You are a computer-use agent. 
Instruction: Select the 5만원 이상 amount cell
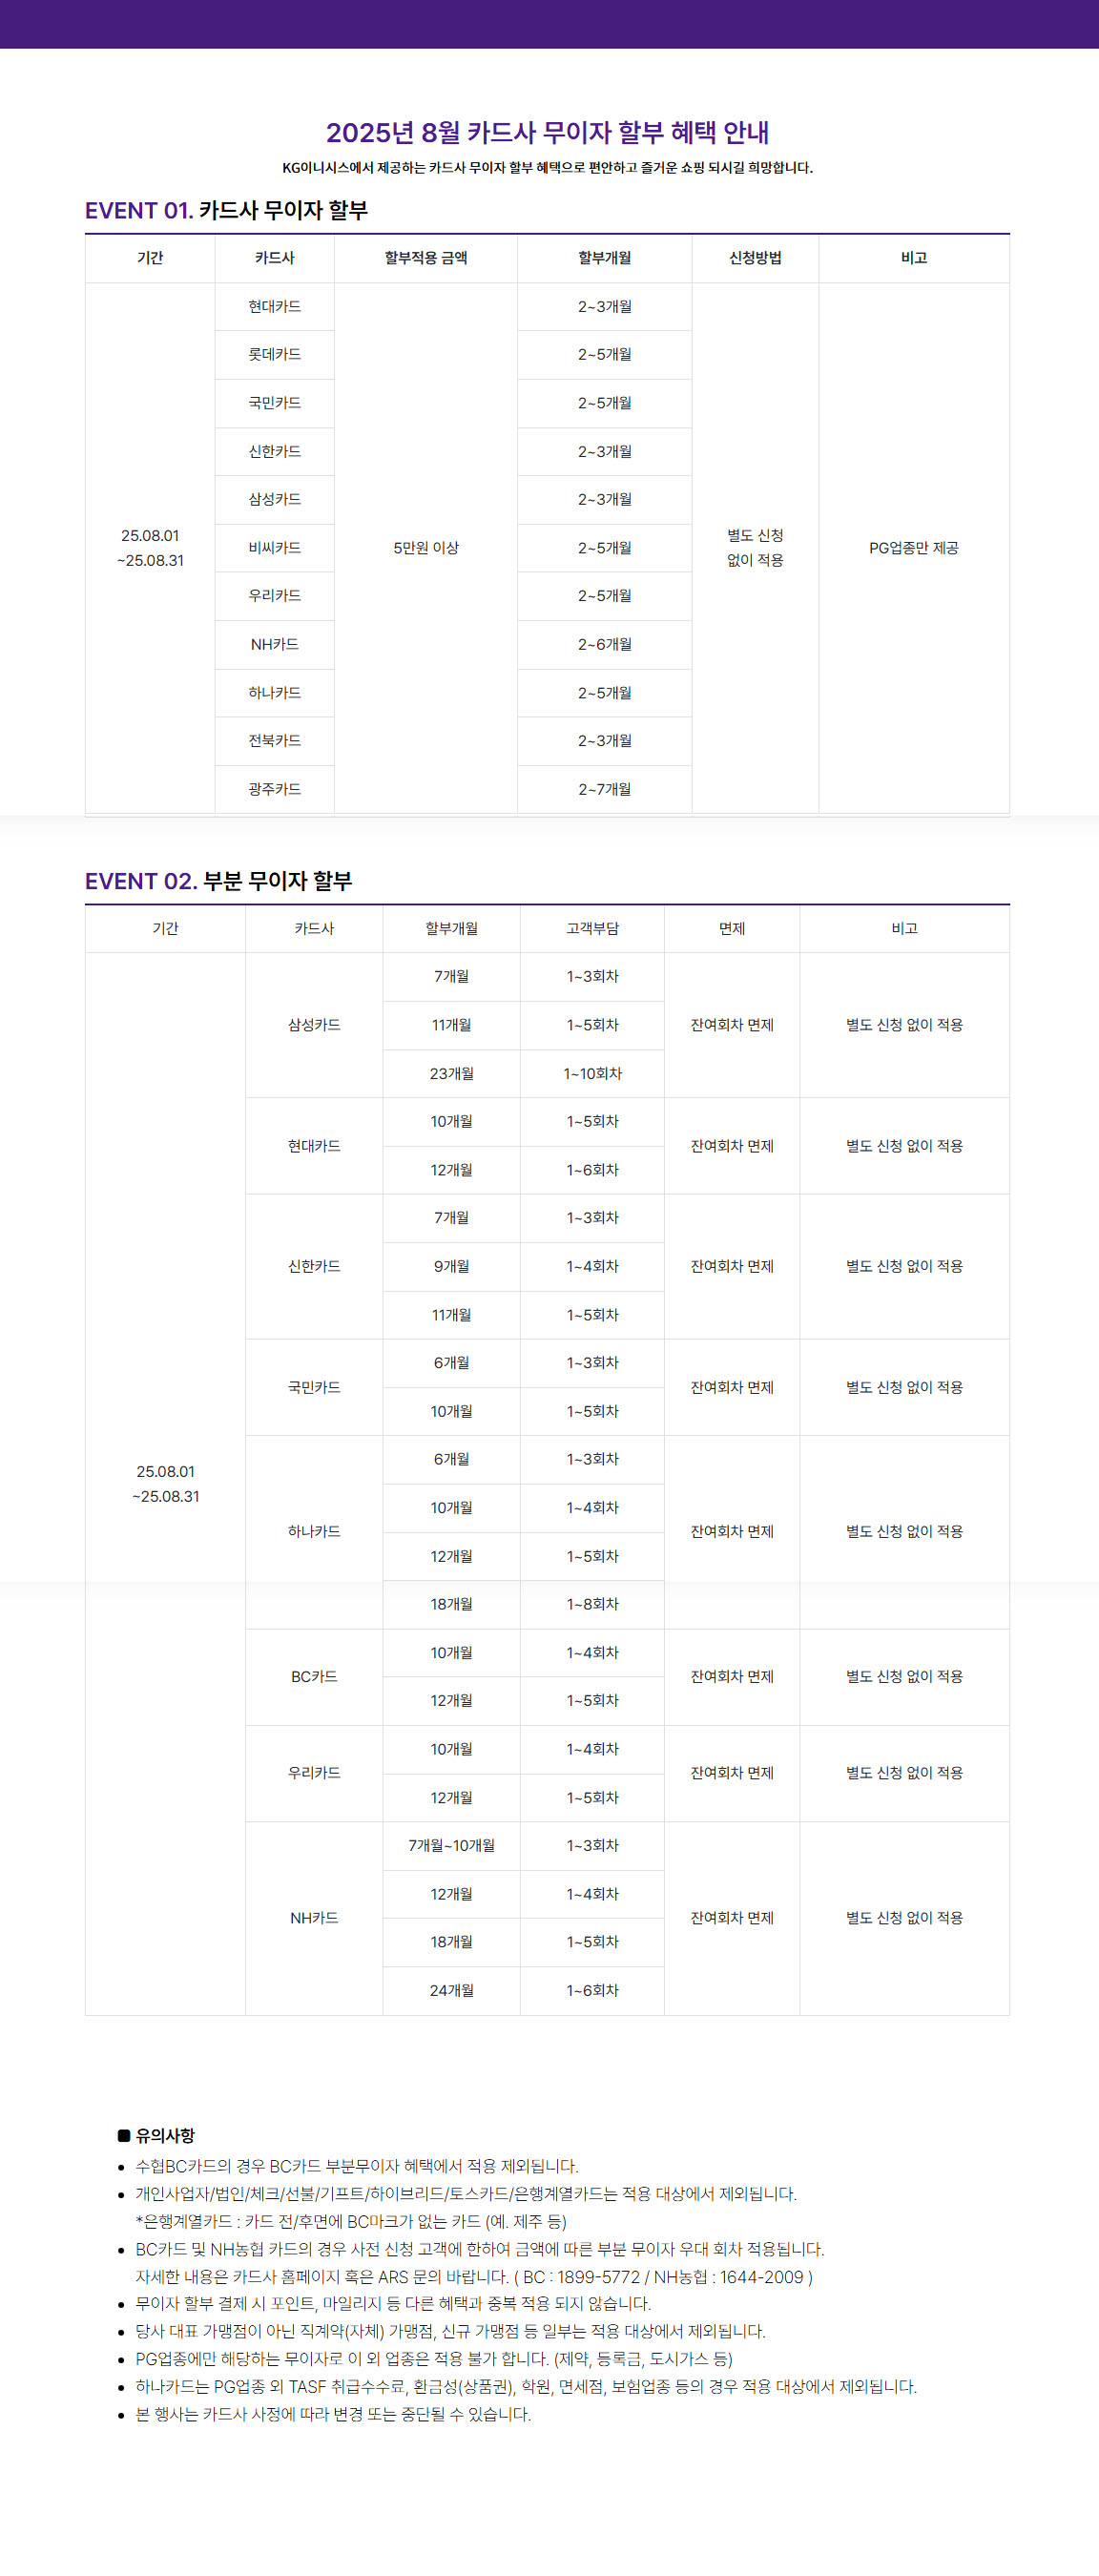(425, 548)
